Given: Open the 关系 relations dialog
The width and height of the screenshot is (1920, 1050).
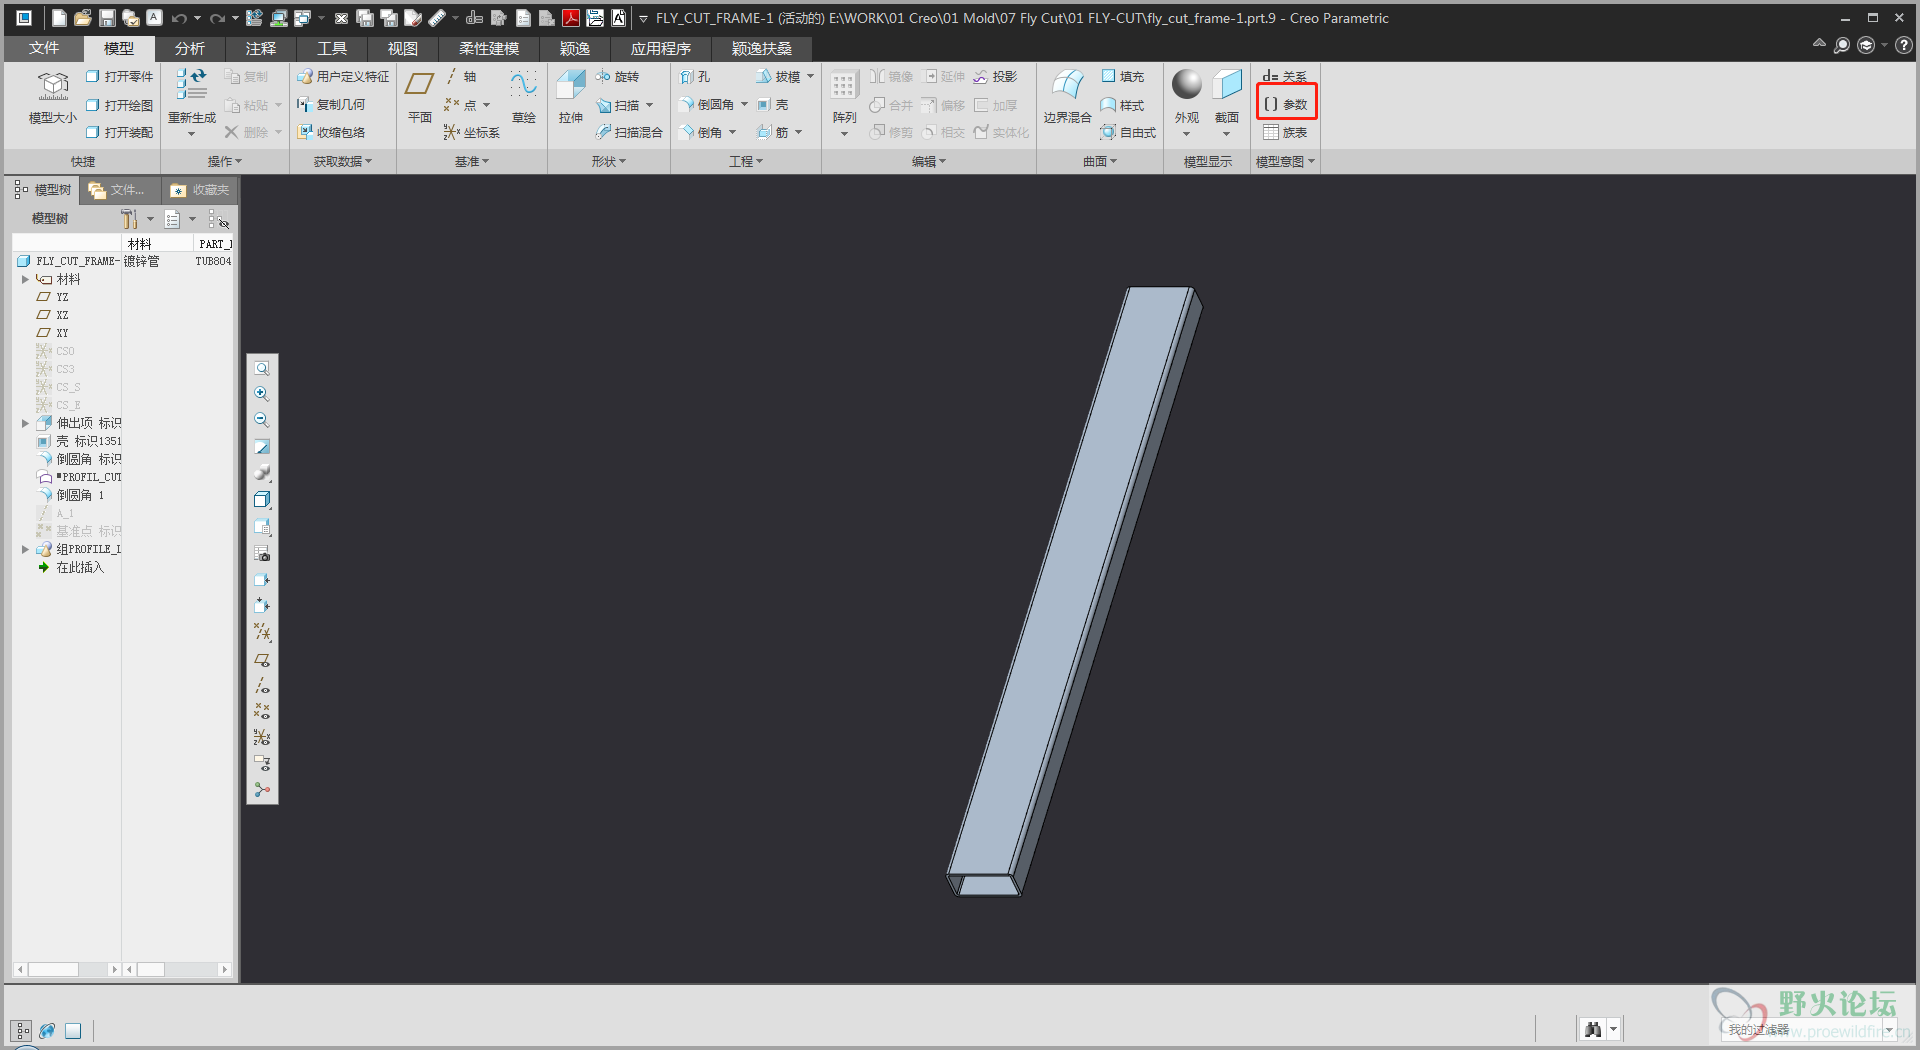Looking at the screenshot, I should coord(1285,77).
